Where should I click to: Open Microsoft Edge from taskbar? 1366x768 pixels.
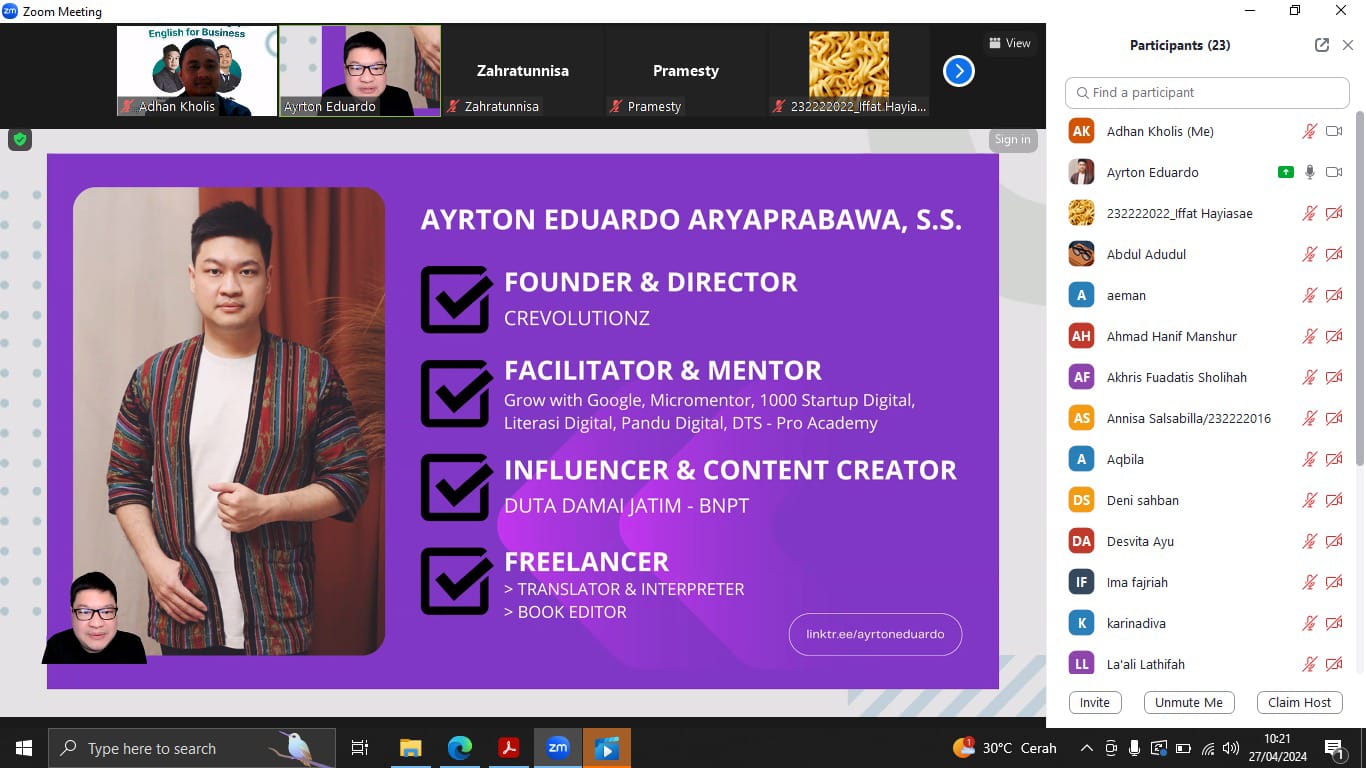(459, 748)
